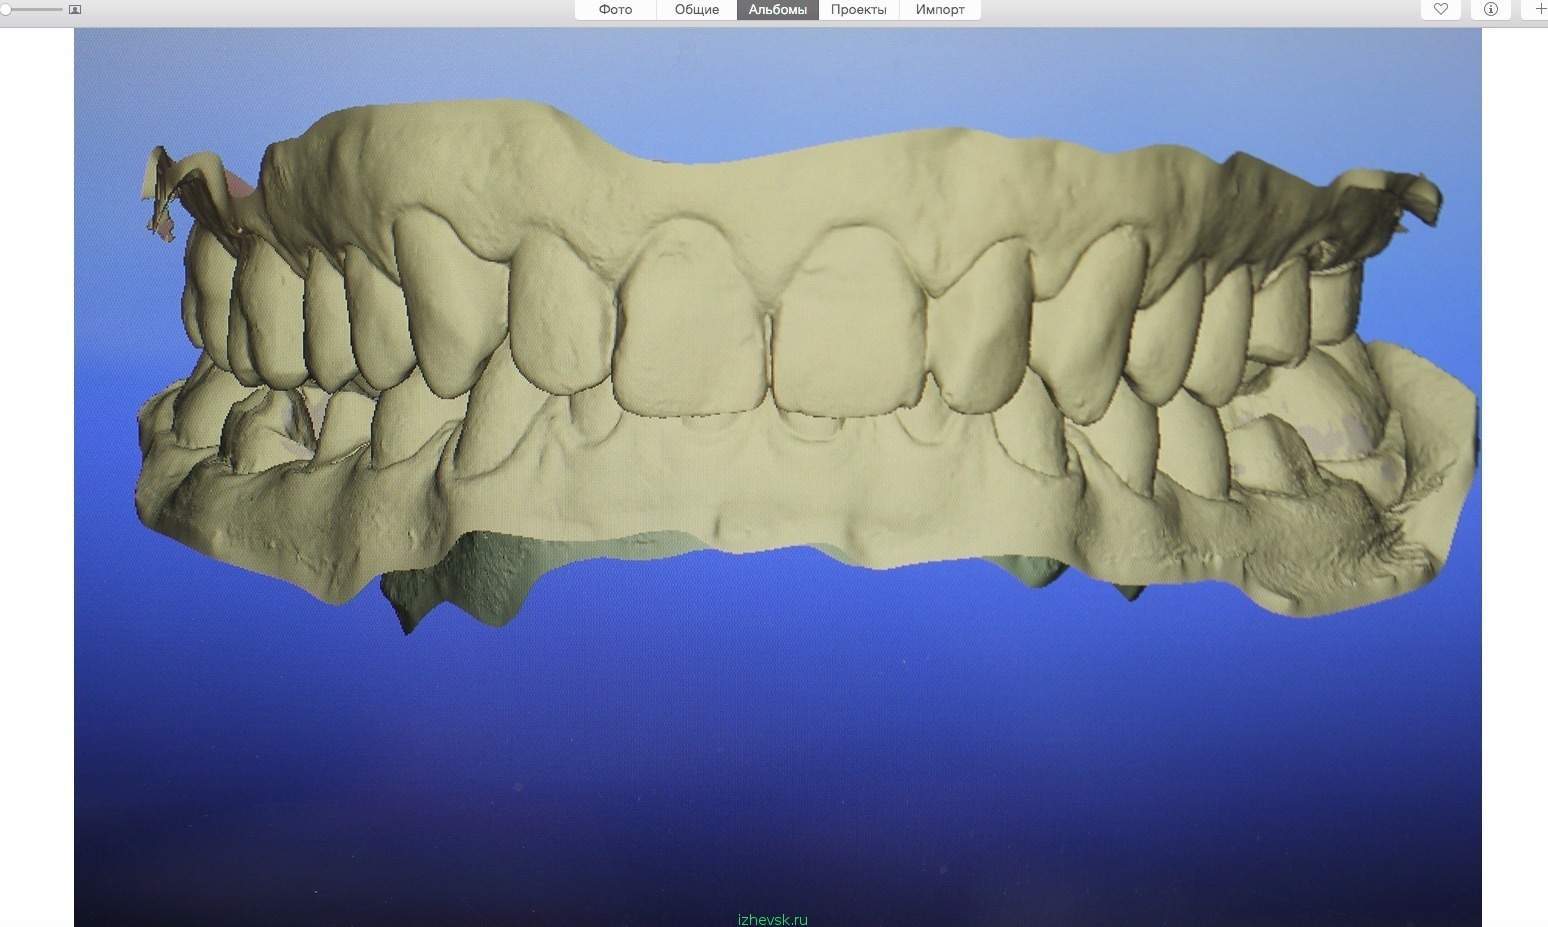This screenshot has width=1548, height=927.
Task: Click the 3D dental scan photo
Action: pyautogui.click(x=777, y=477)
